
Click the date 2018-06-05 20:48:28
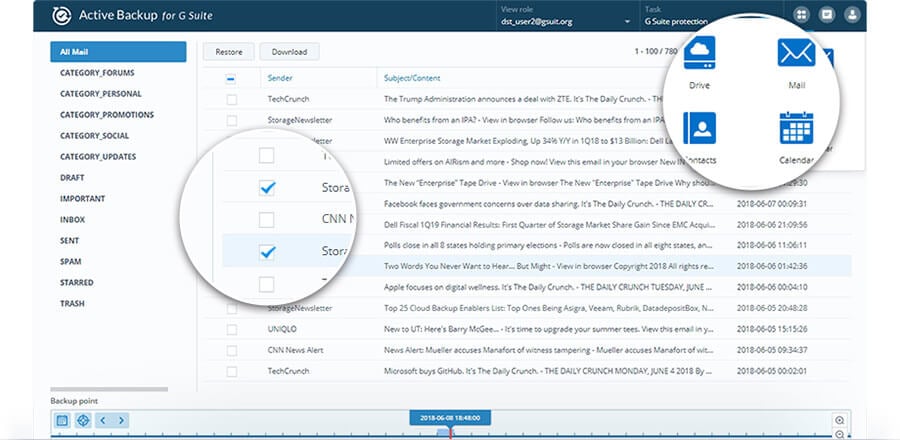pyautogui.click(x=772, y=308)
